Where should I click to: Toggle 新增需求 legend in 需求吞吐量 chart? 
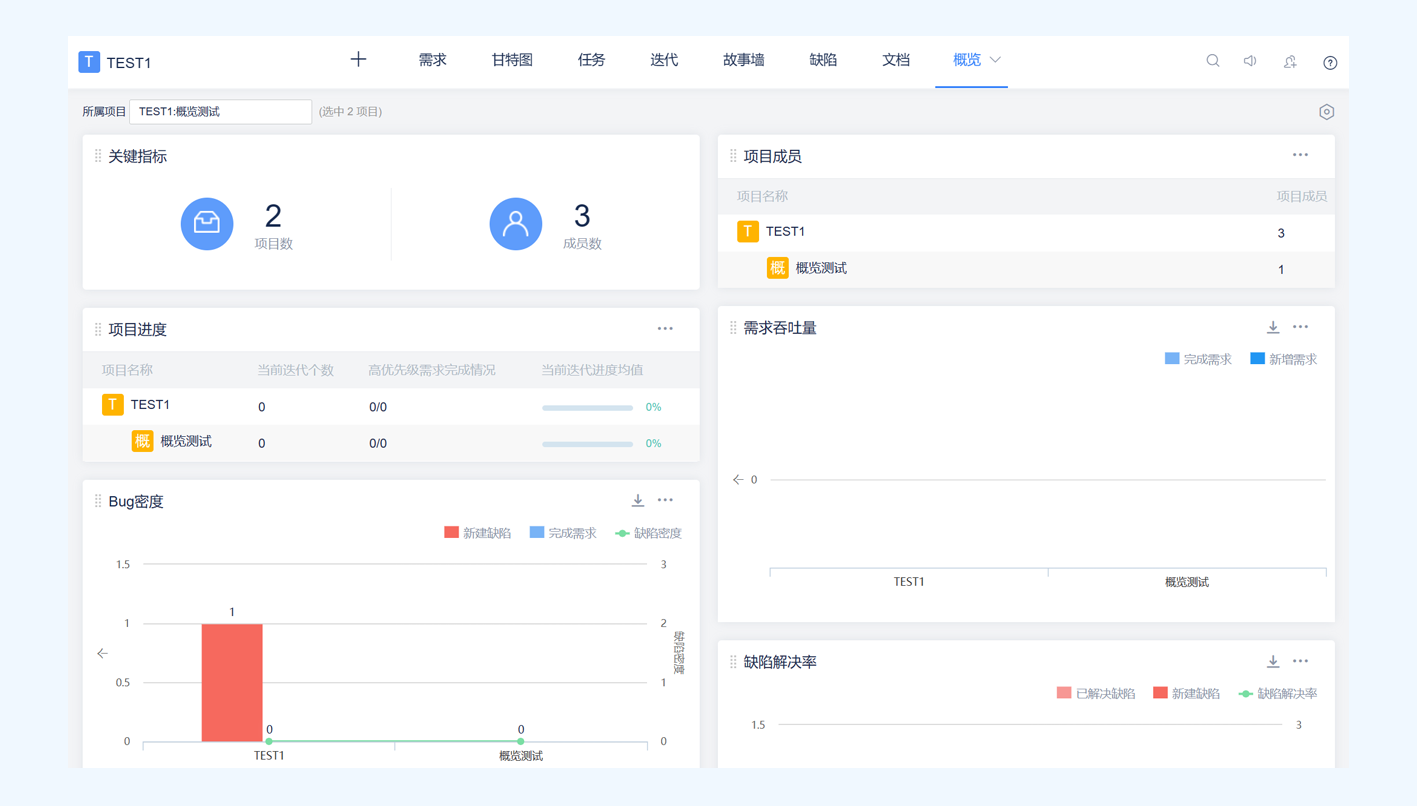[x=1284, y=359]
